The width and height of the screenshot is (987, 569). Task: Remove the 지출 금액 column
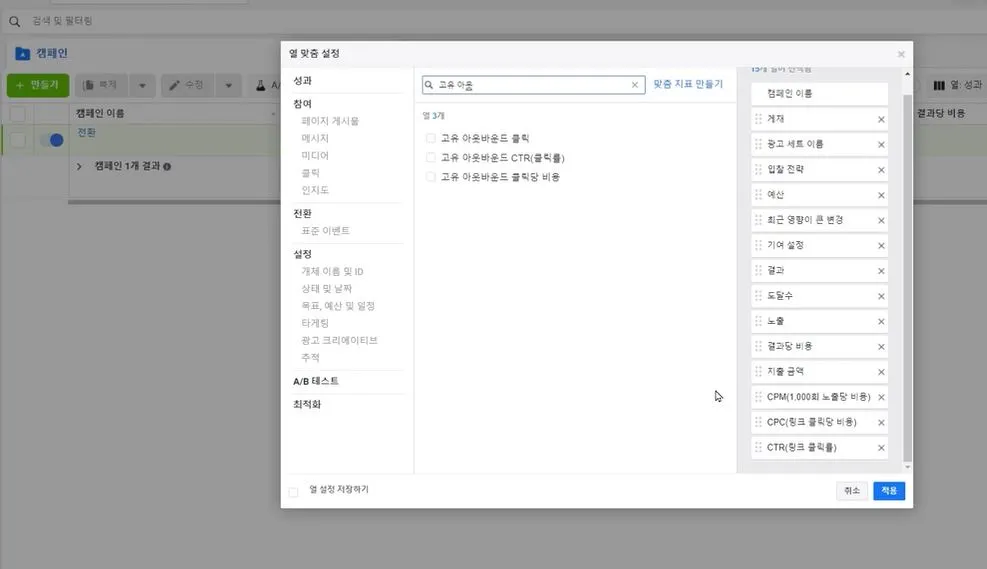[881, 372]
